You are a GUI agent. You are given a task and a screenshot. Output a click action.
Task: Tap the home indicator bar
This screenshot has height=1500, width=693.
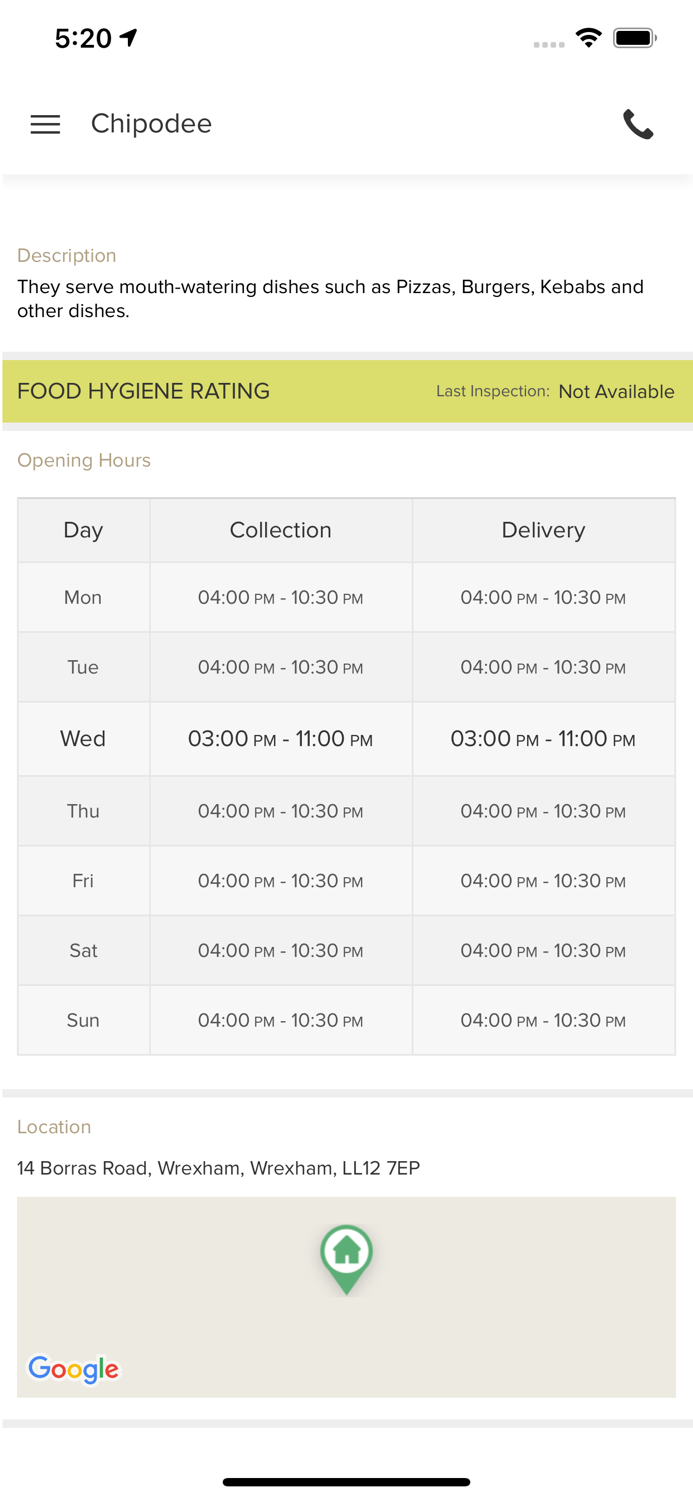click(346, 1482)
